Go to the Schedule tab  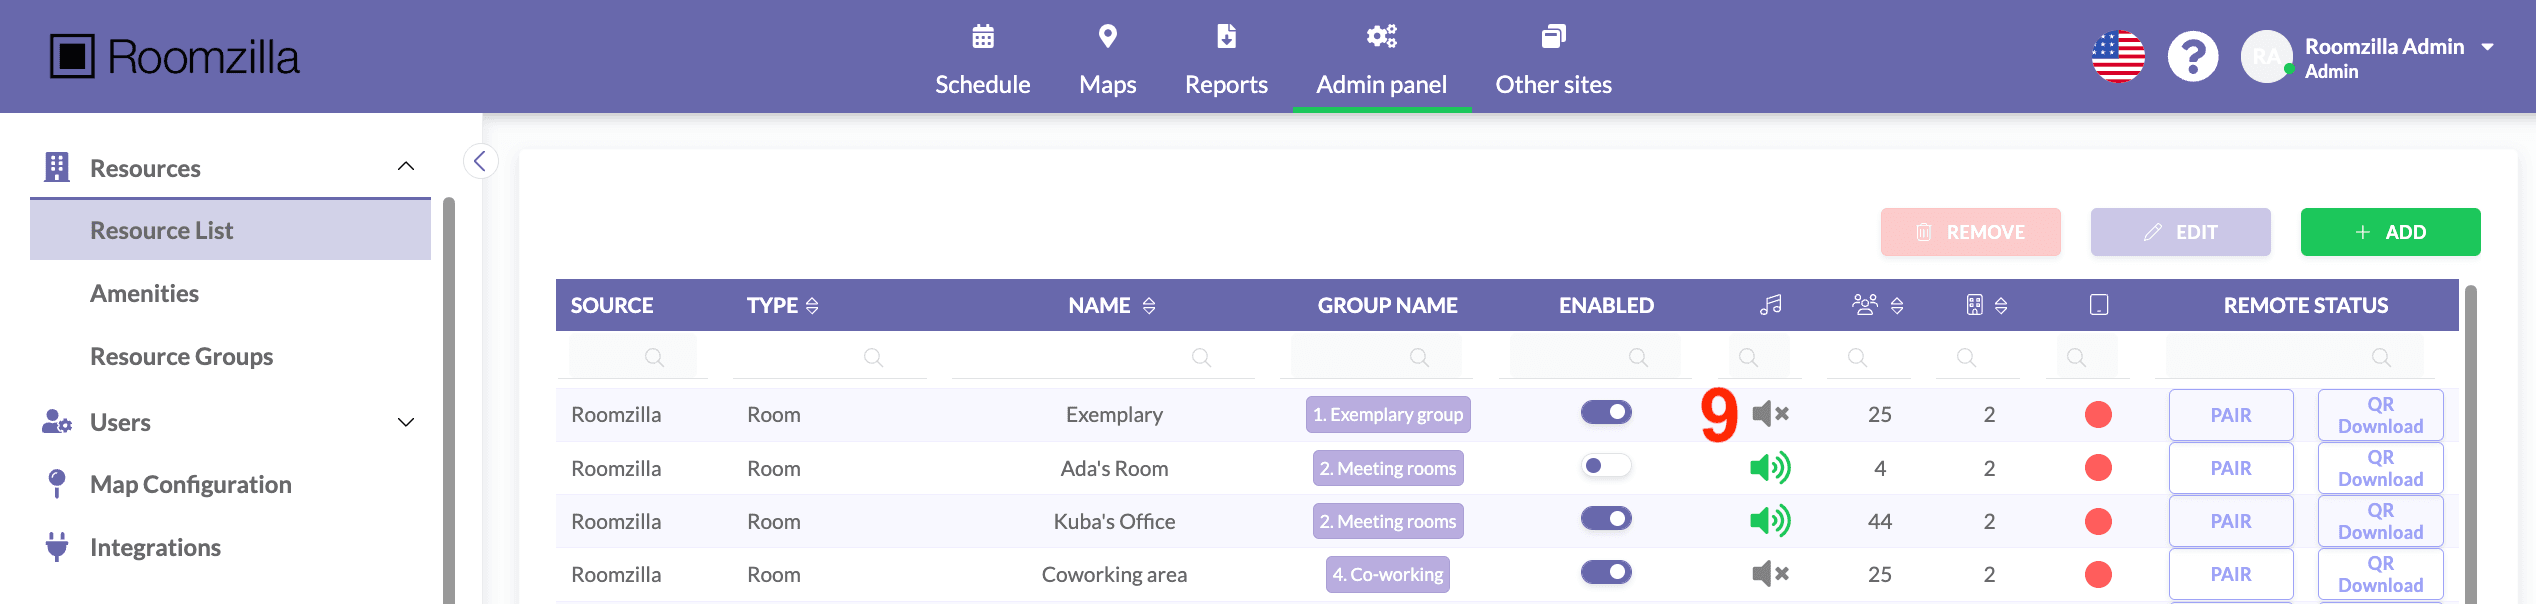click(x=982, y=60)
